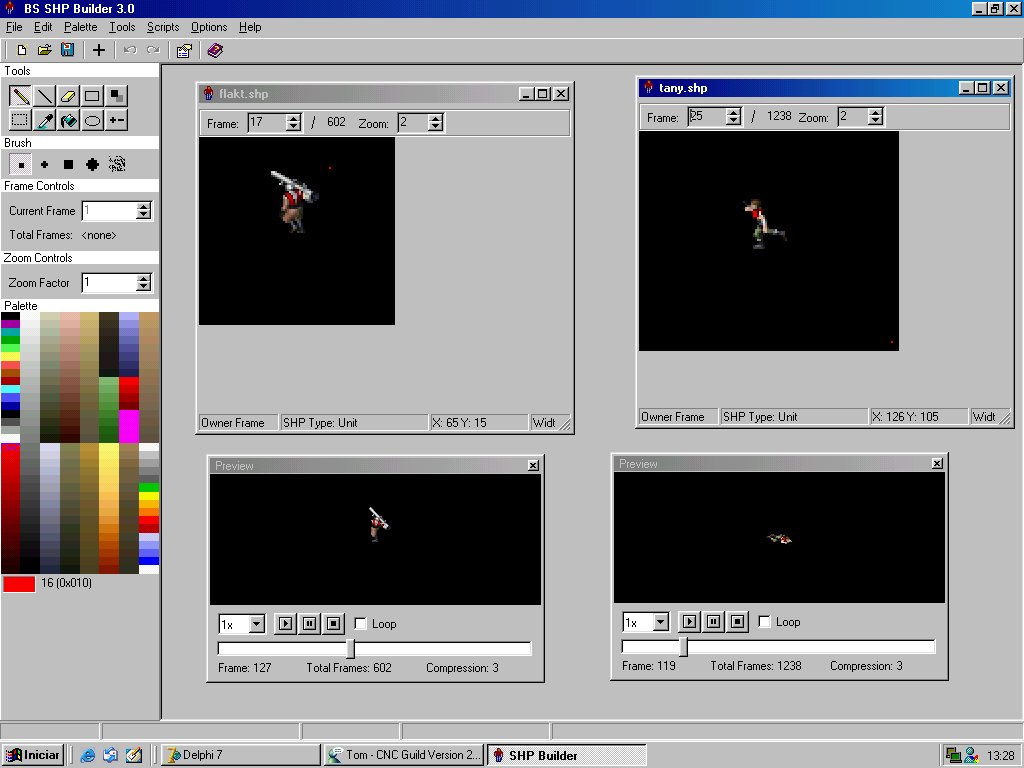The image size is (1024, 768).
Task: Activate the dashed rectangle Selection tool
Action: pos(20,121)
